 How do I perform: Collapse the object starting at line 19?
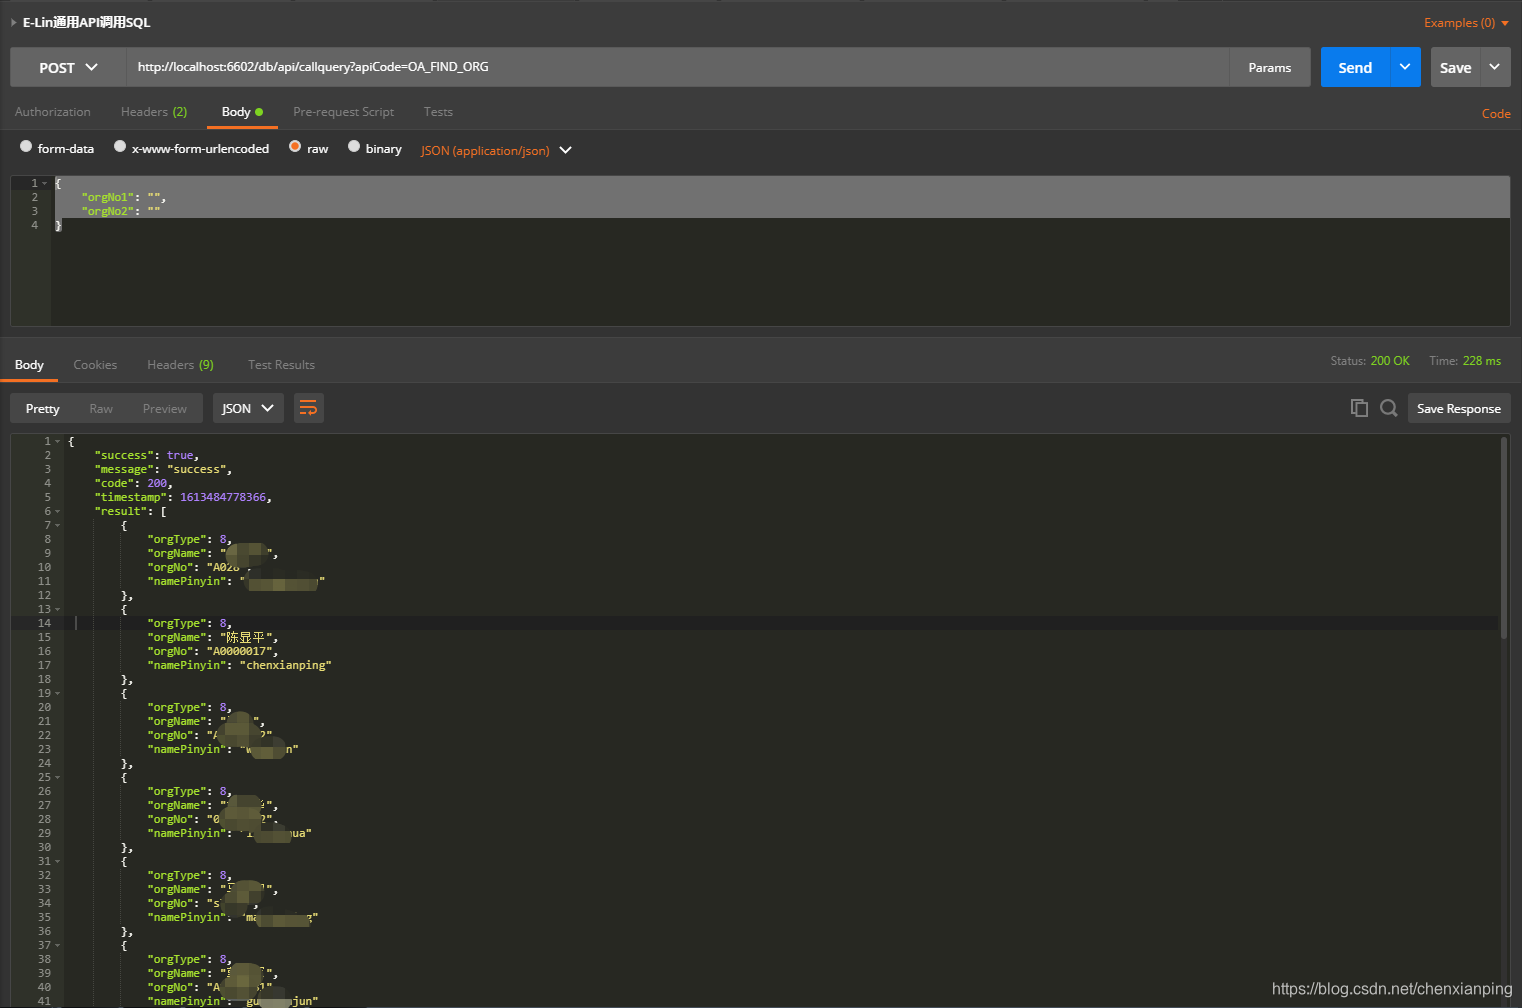click(x=57, y=693)
